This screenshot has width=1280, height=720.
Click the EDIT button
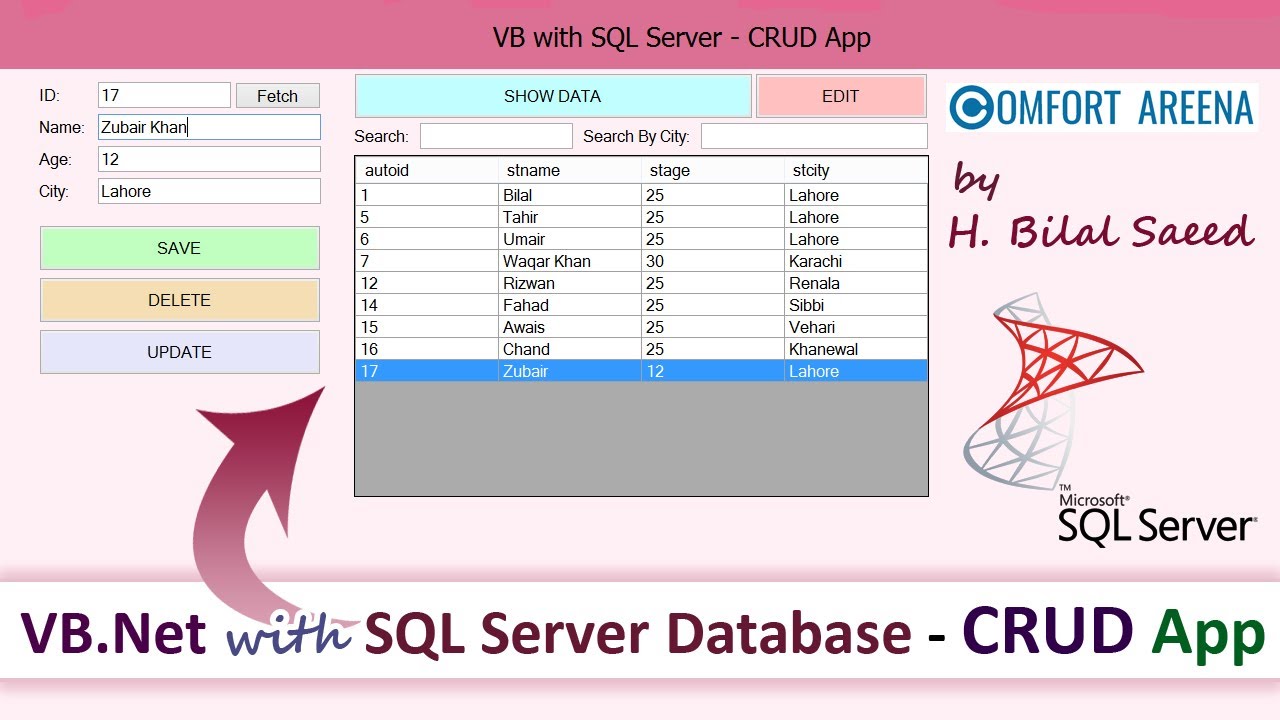point(841,96)
